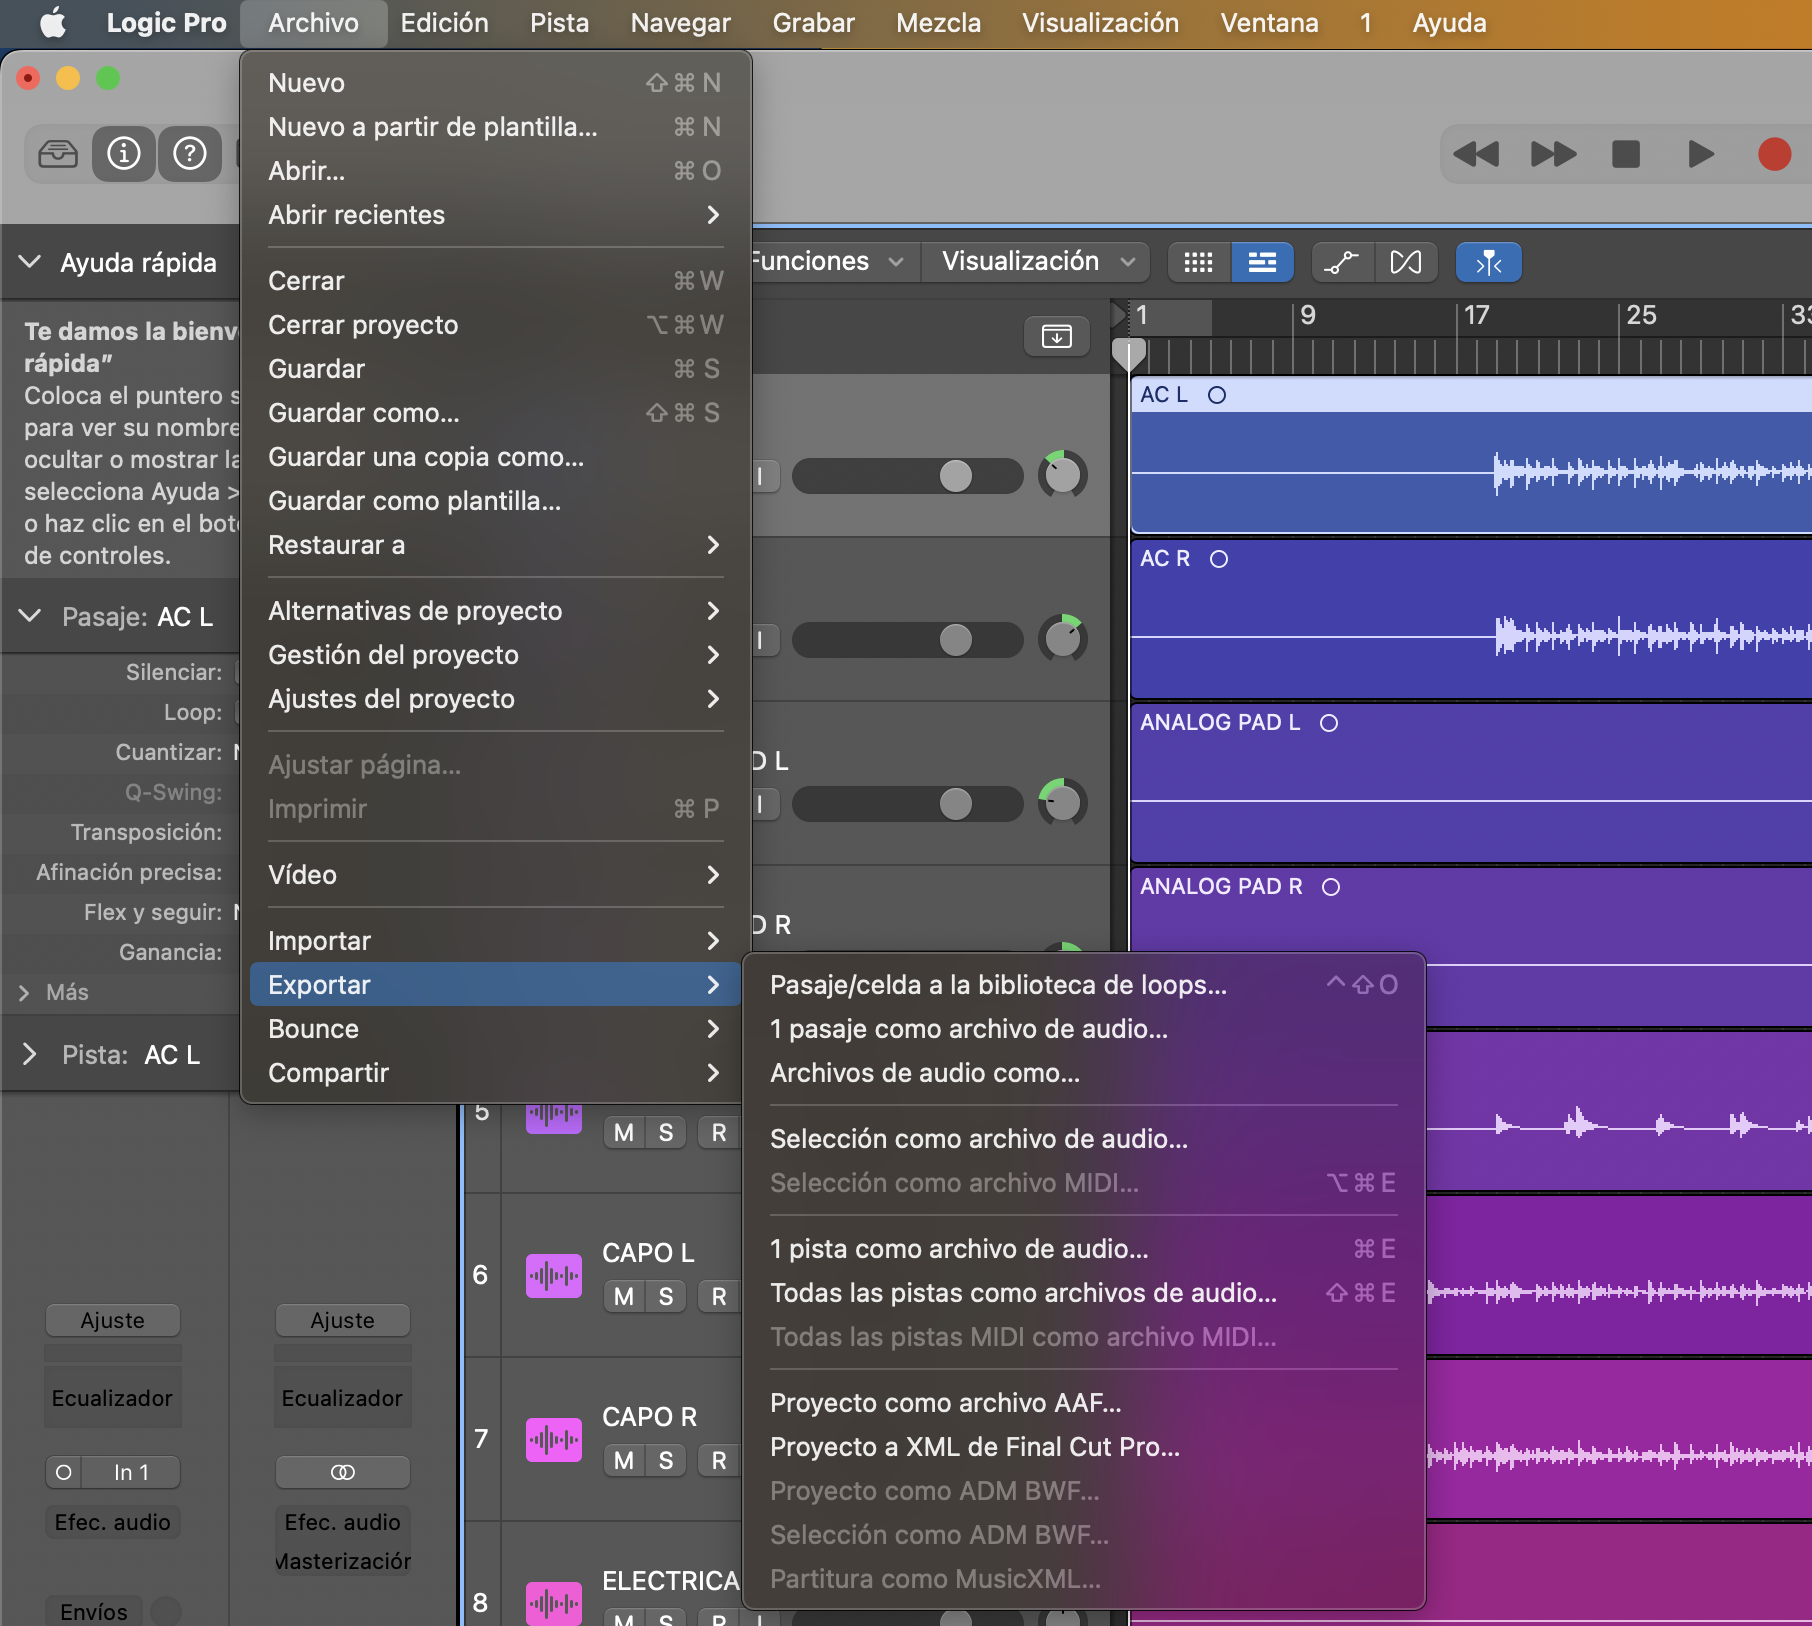Solo track 5

coord(666,1133)
